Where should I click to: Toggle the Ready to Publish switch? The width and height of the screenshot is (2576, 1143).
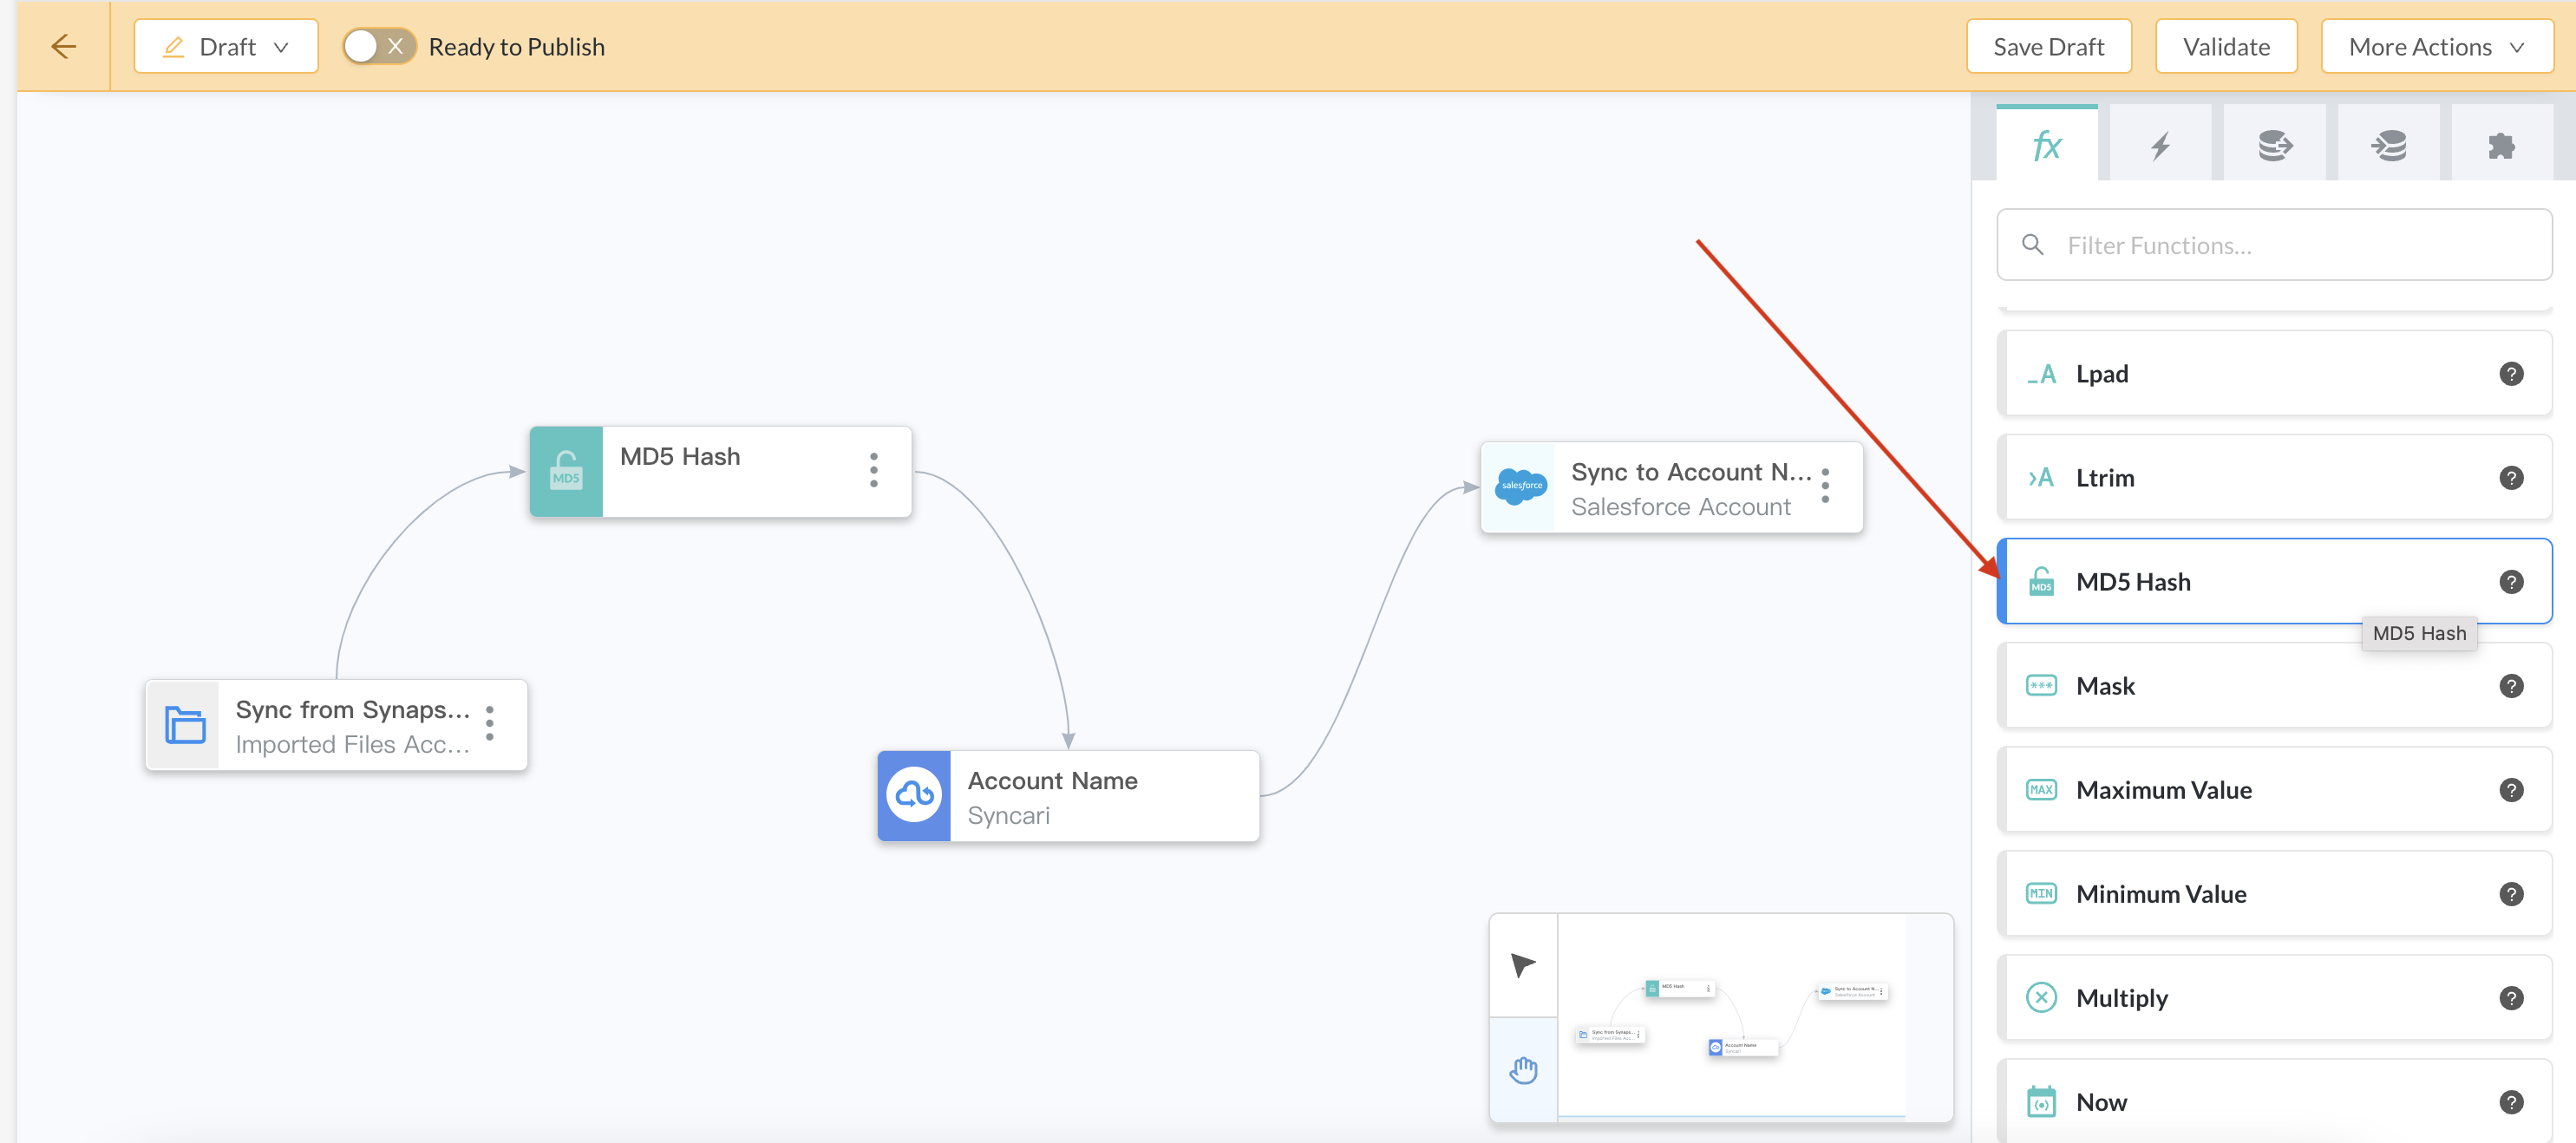pos(379,46)
